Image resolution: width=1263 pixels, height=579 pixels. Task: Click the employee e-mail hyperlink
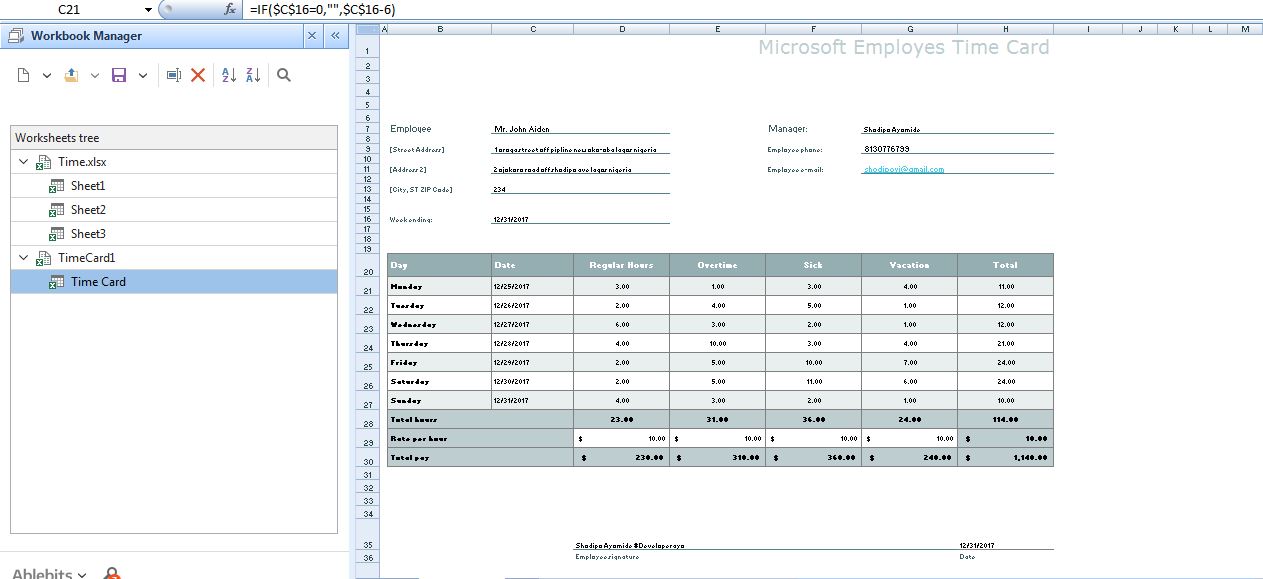[x=903, y=169]
